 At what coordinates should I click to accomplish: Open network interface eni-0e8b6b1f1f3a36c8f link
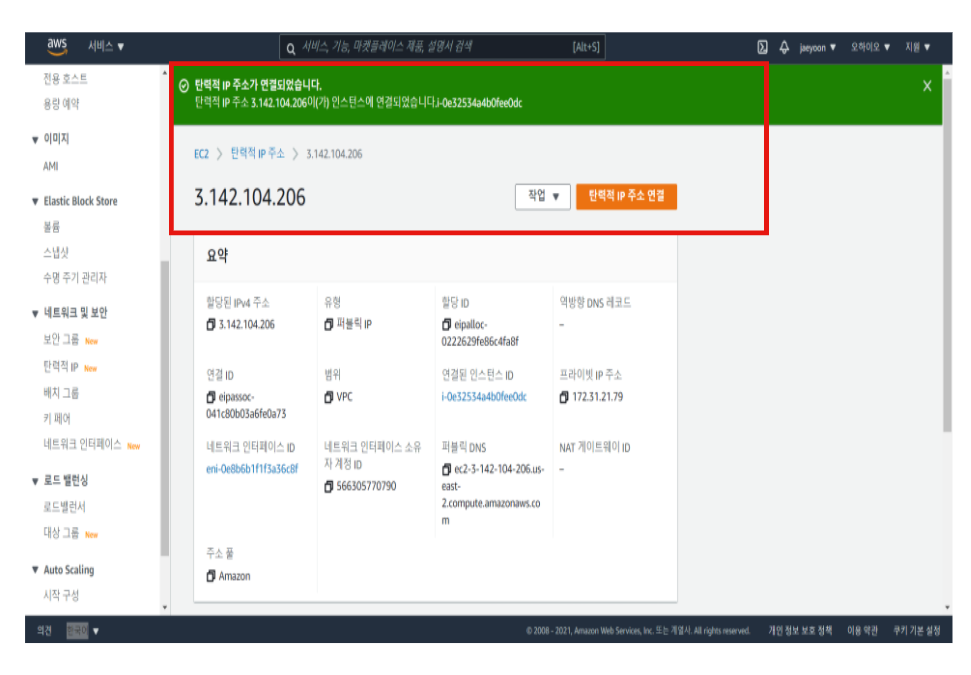(x=252, y=469)
